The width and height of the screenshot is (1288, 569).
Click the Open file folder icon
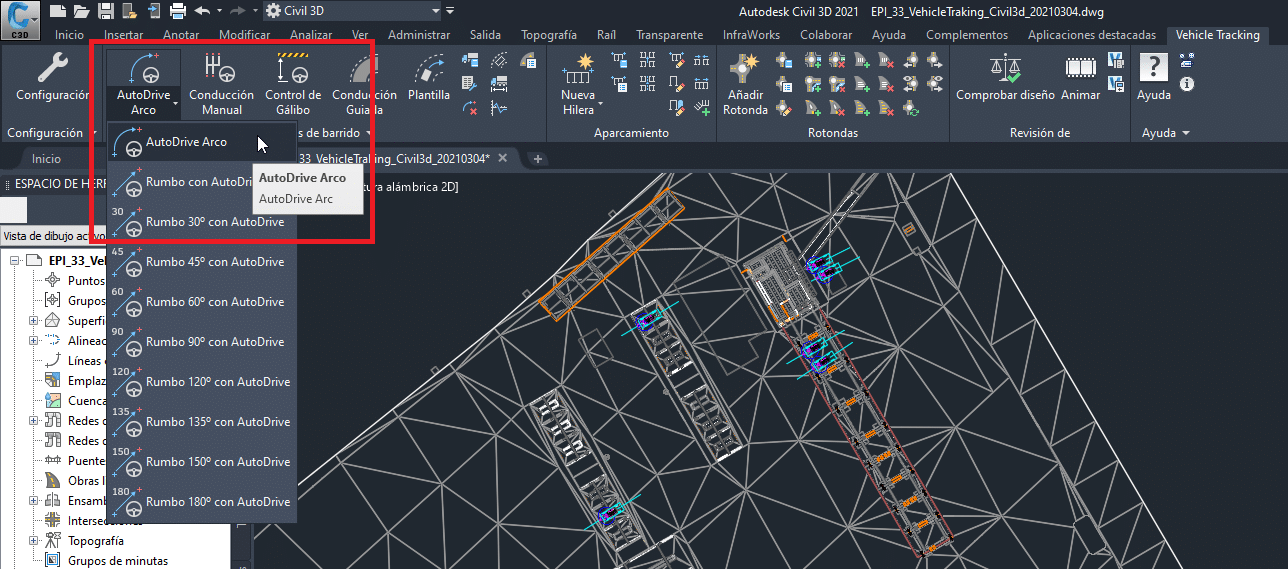pos(82,11)
